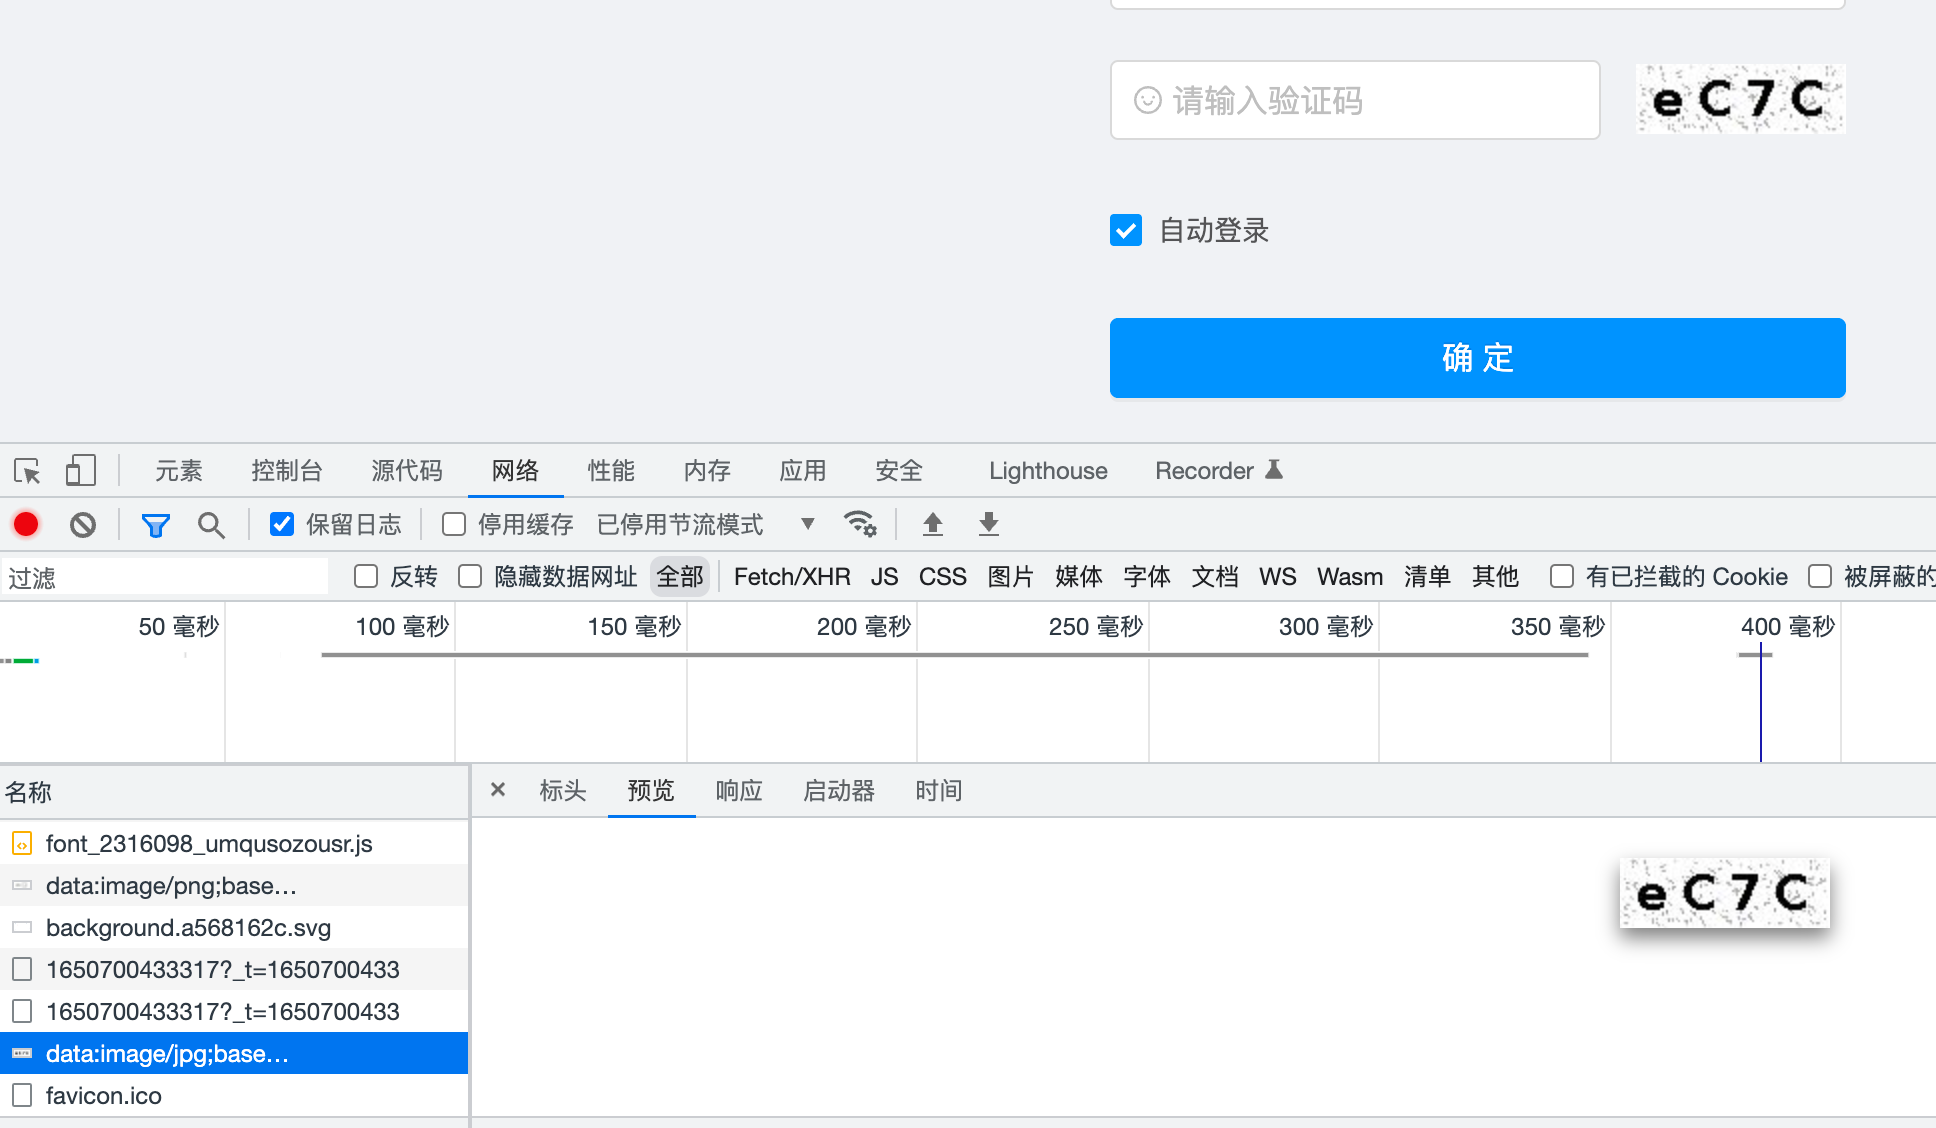This screenshot has width=1936, height=1128.
Task: Export HAR file download arrow icon
Action: click(989, 523)
